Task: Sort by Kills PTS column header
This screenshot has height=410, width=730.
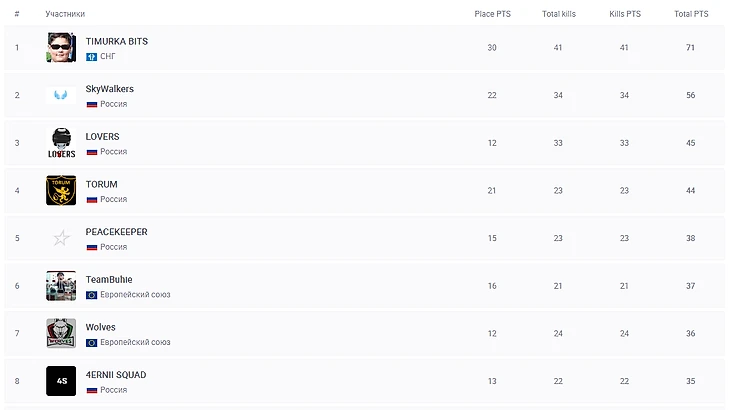Action: pos(625,14)
